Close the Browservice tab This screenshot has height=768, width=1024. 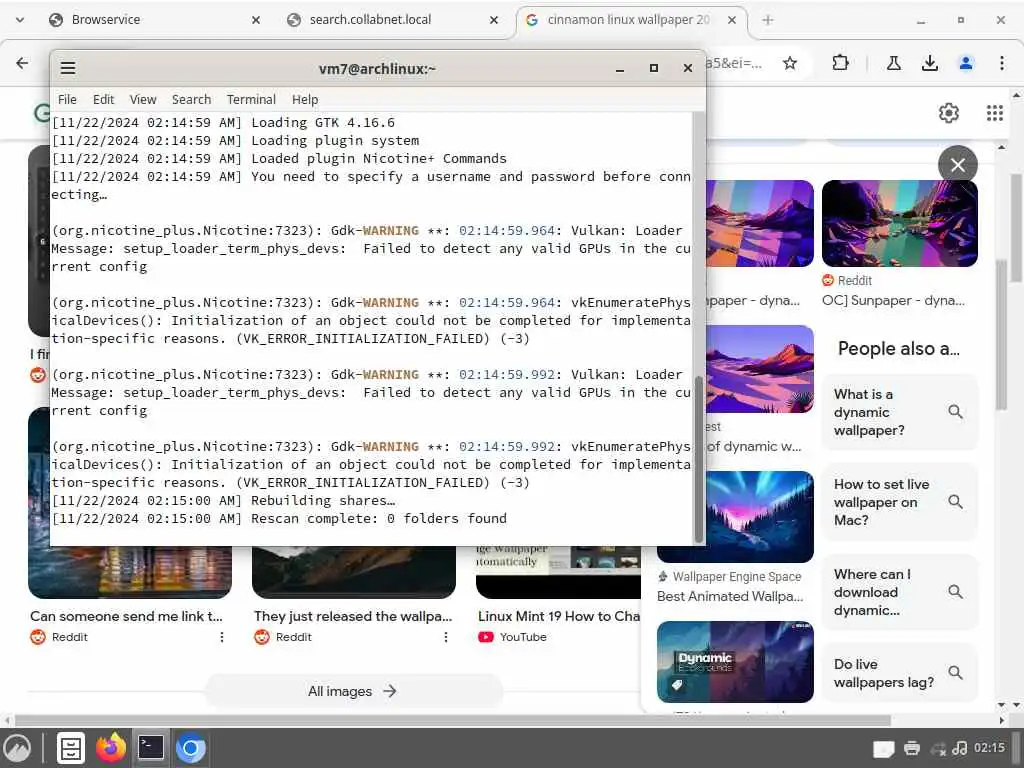tap(256, 20)
